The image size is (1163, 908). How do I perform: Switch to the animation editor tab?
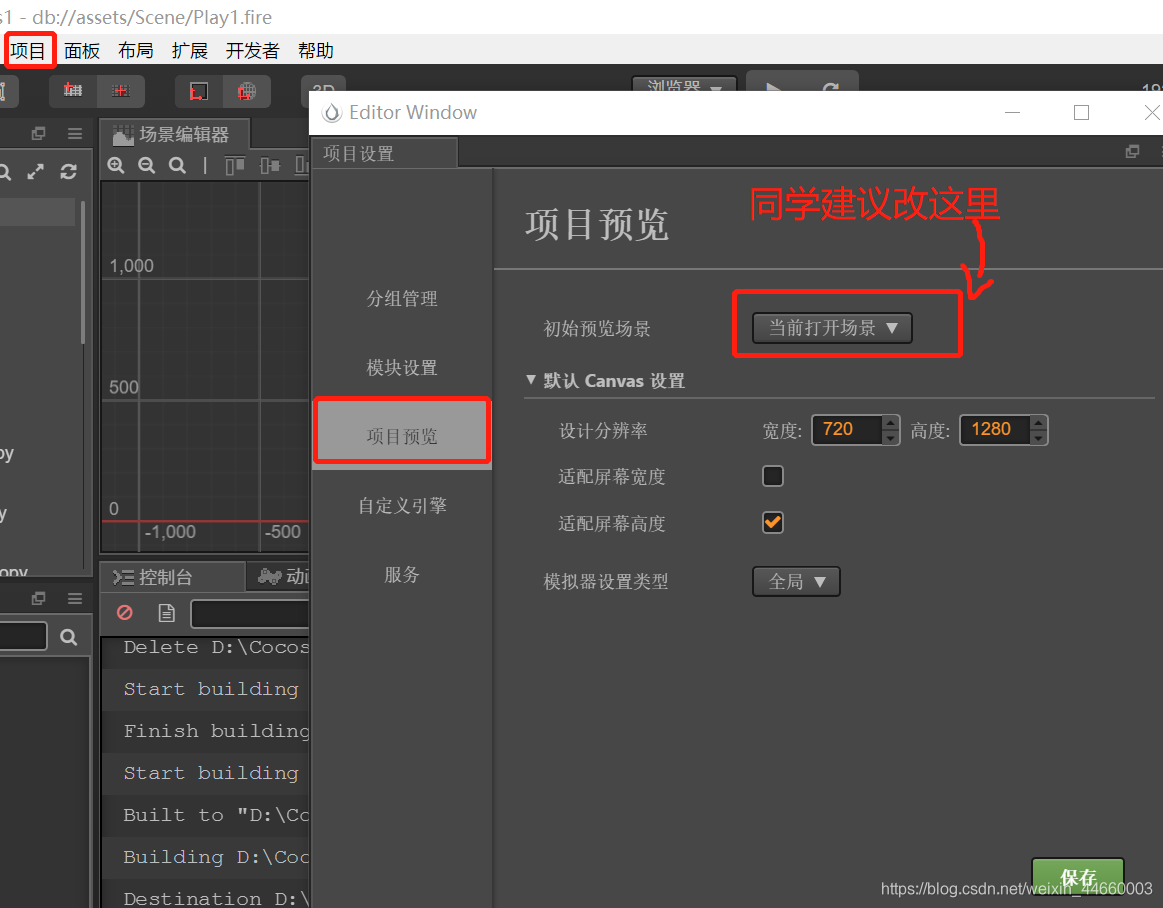click(280, 576)
